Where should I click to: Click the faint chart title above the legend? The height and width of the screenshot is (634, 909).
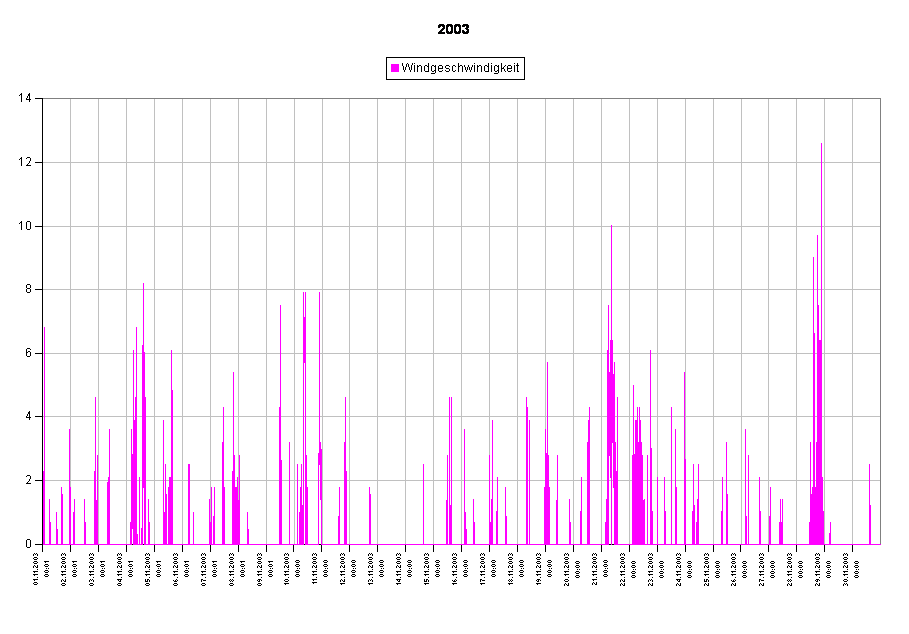point(454,30)
